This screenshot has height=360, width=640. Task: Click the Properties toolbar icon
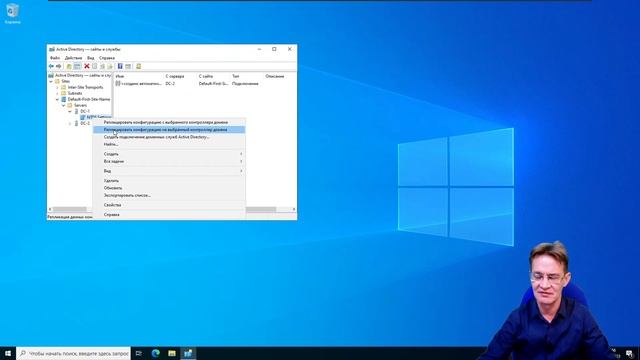94,66
